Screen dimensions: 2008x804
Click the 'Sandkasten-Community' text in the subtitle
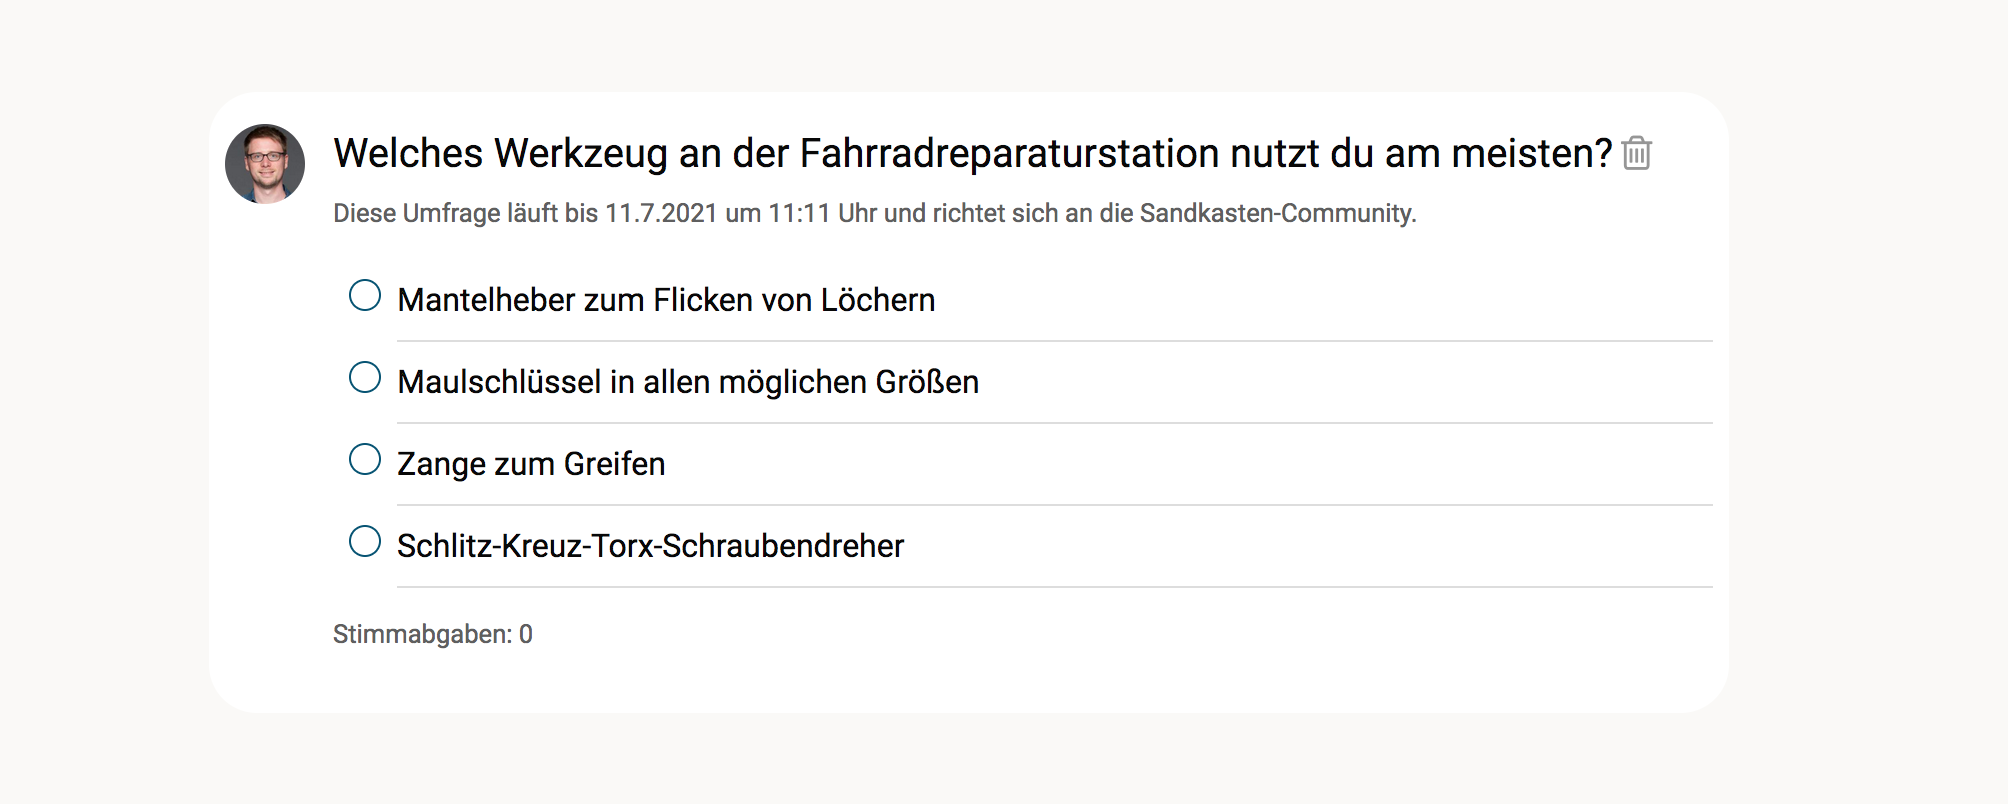(x=1276, y=213)
